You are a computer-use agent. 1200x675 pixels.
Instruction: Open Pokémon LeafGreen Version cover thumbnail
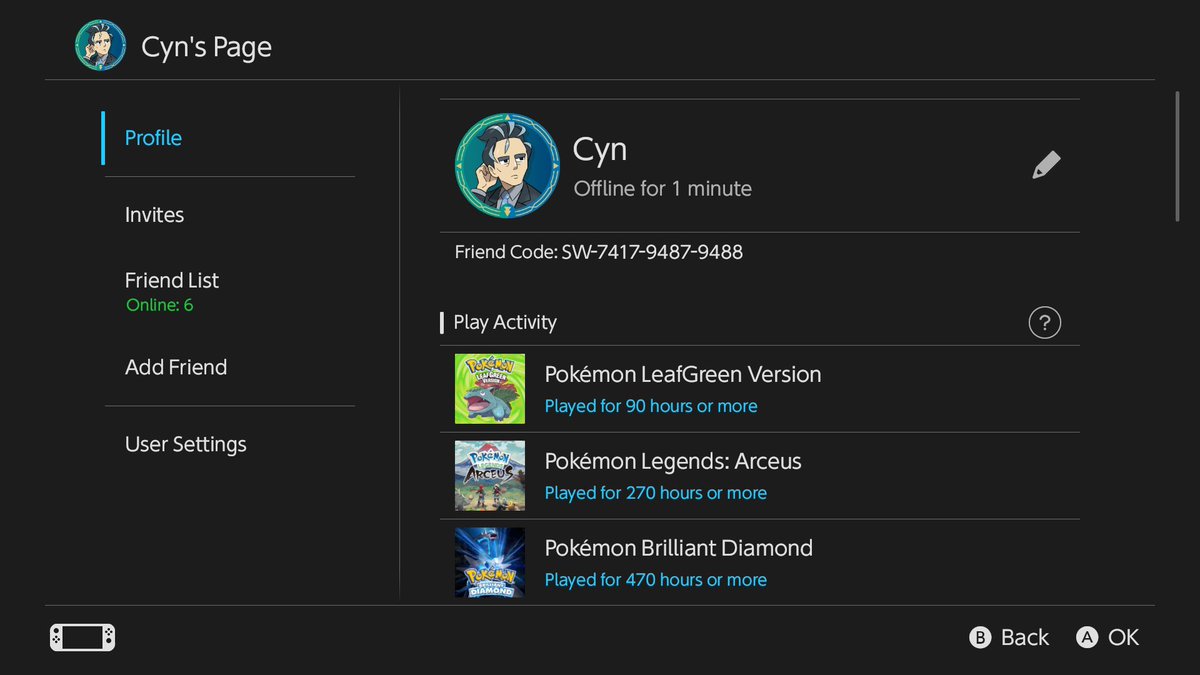tap(489, 388)
